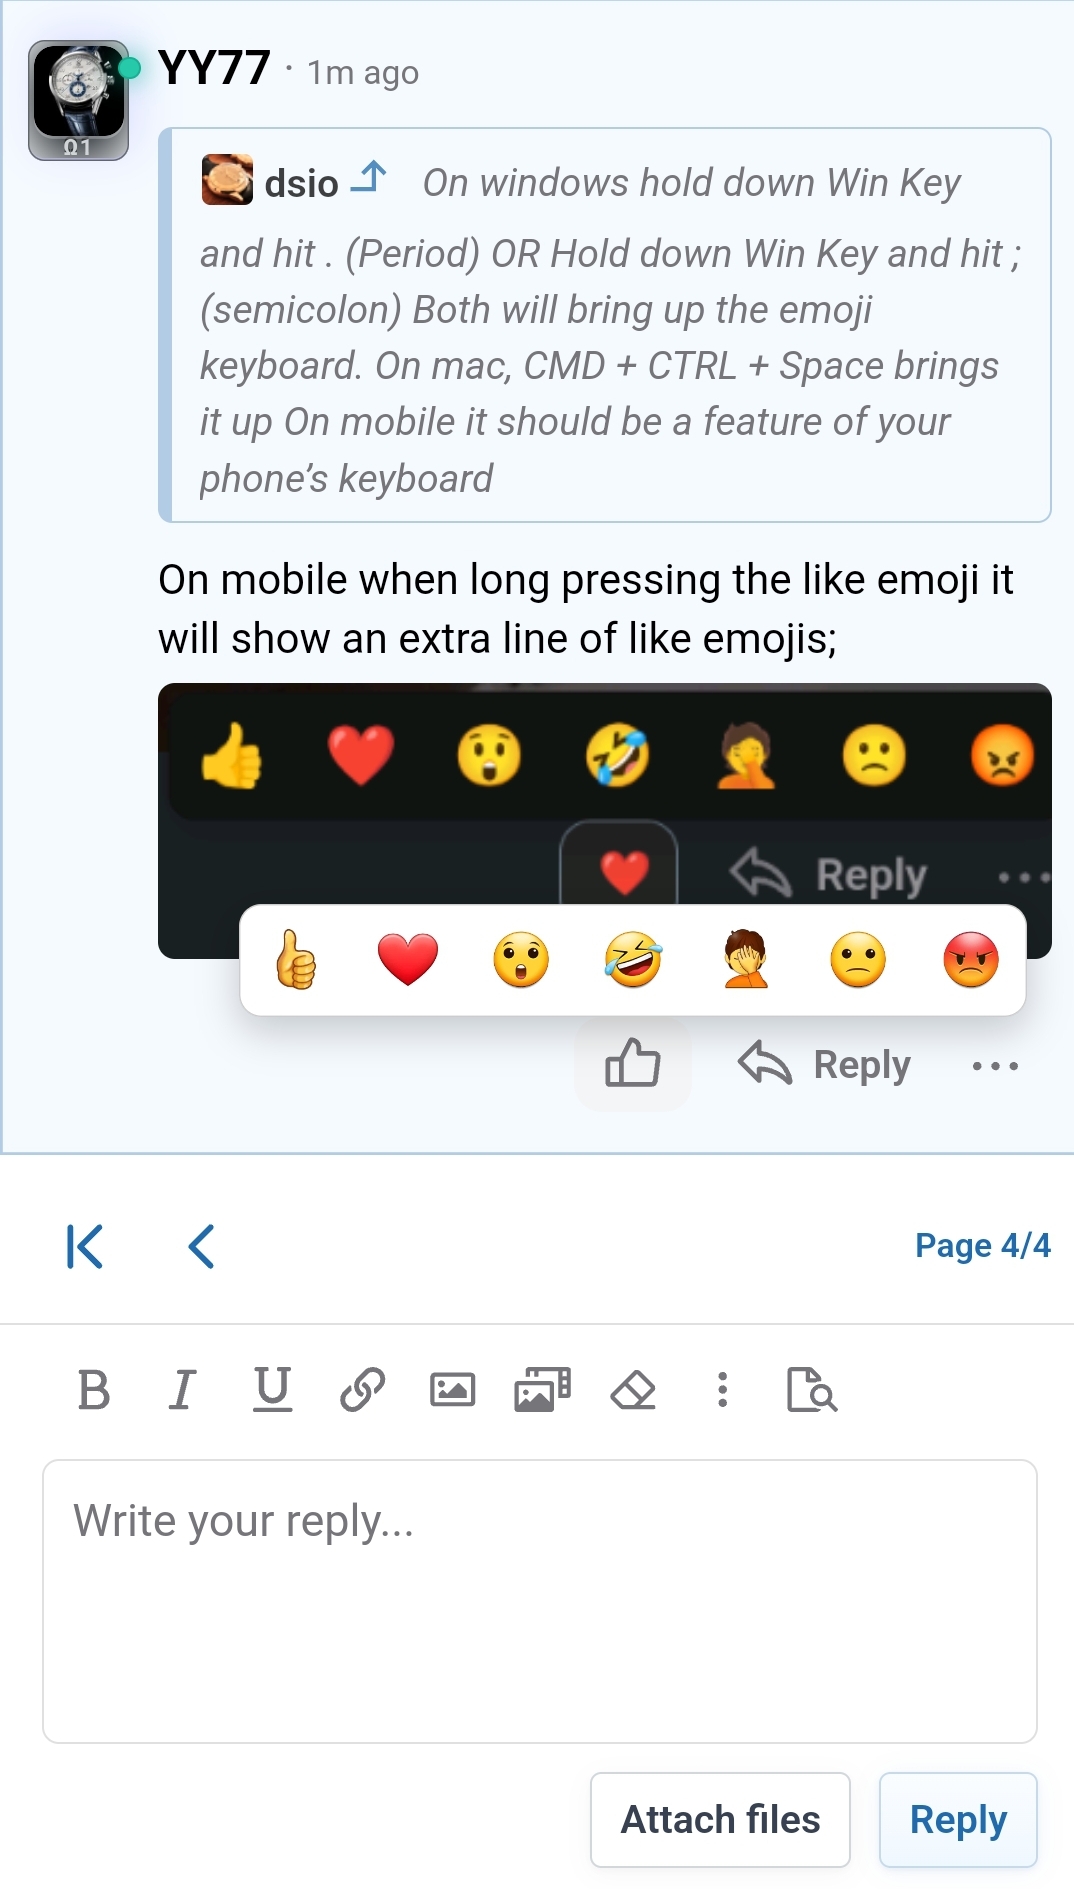Choose the angry face reaction in popup

(970, 960)
